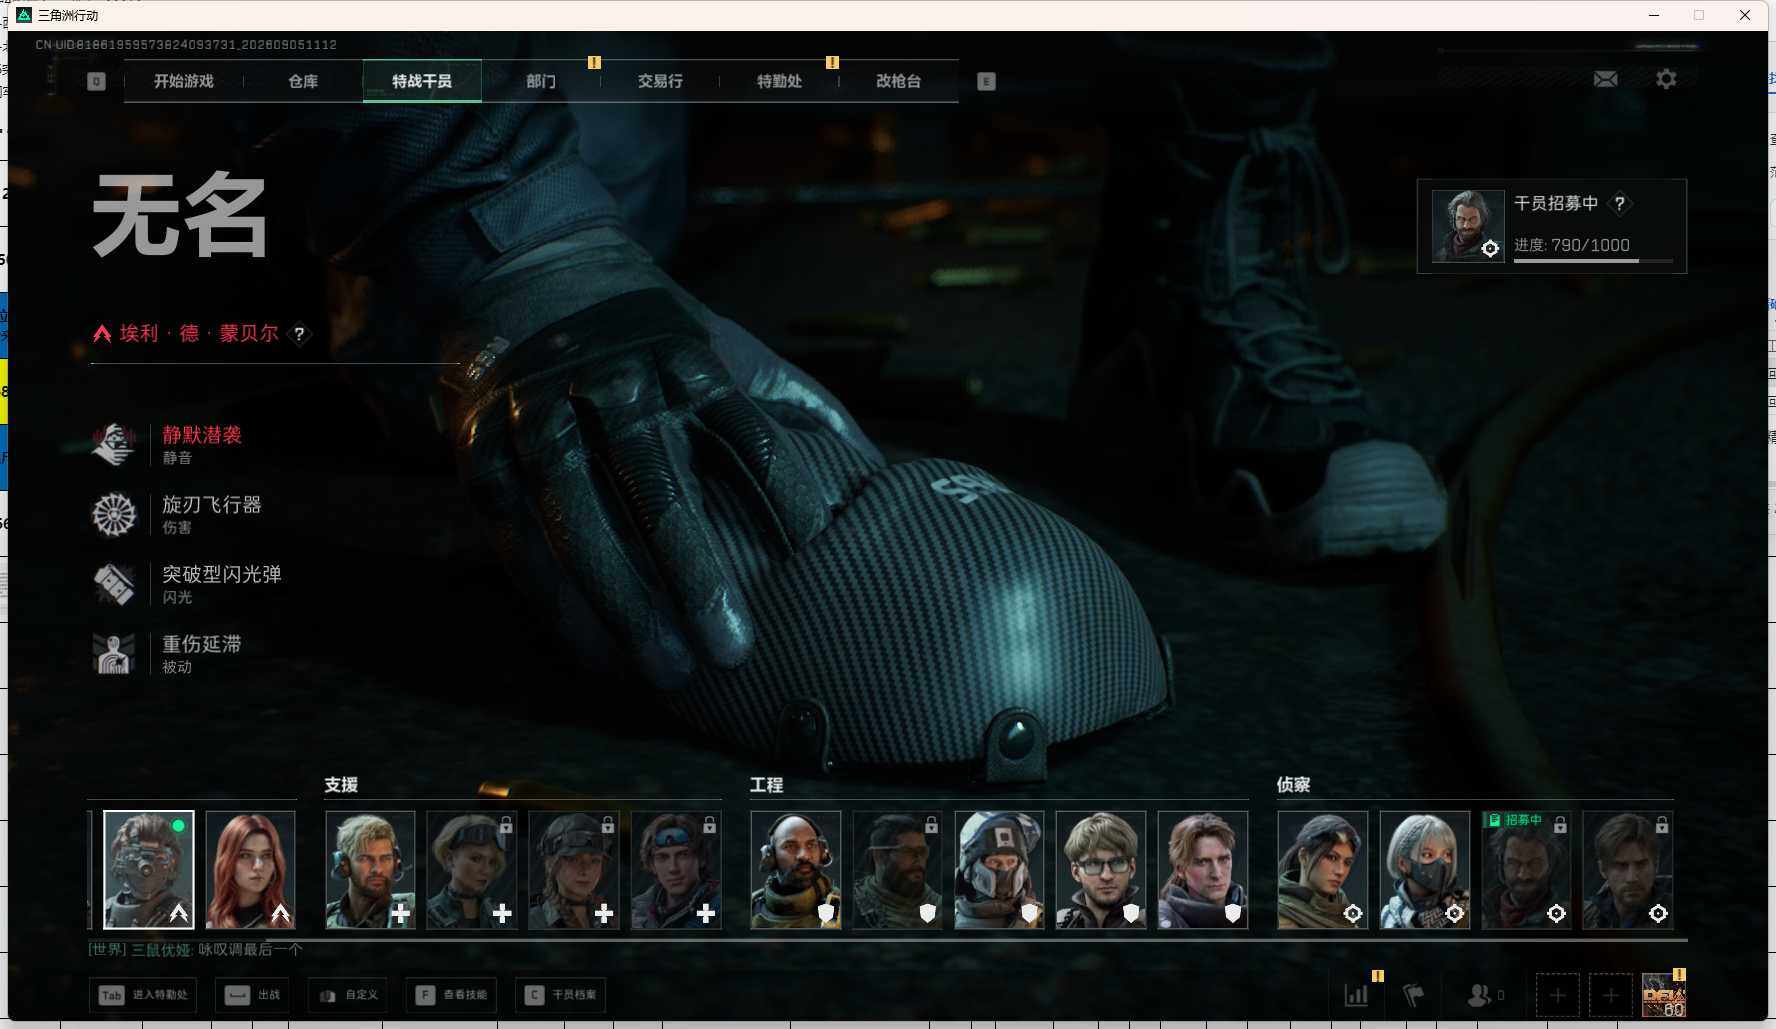The height and width of the screenshot is (1029, 1776).
Task: Select the 旋刃飞行器 skill icon
Action: [114, 514]
